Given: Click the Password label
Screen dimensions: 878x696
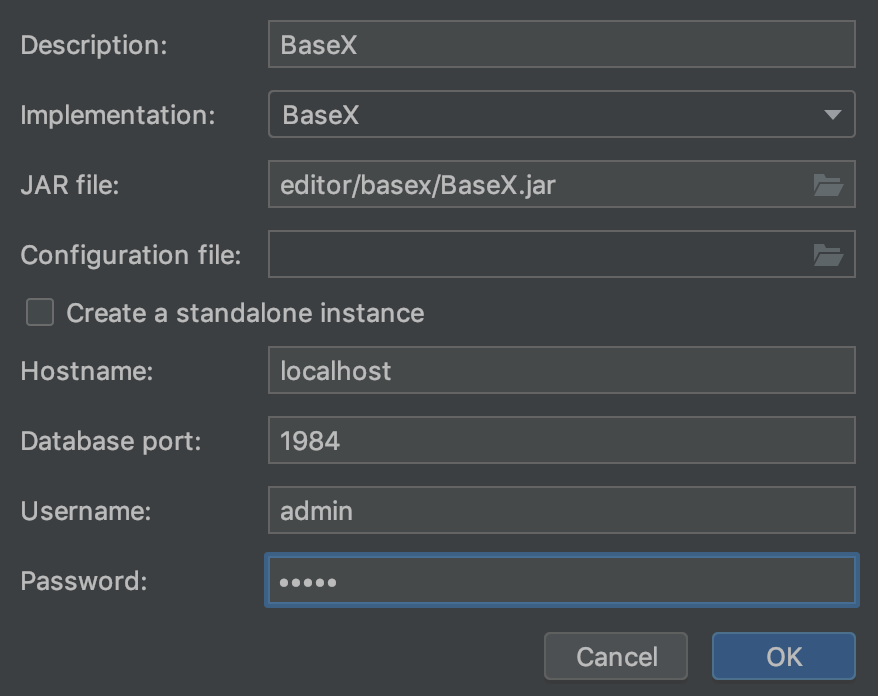Looking at the screenshot, I should (84, 581).
